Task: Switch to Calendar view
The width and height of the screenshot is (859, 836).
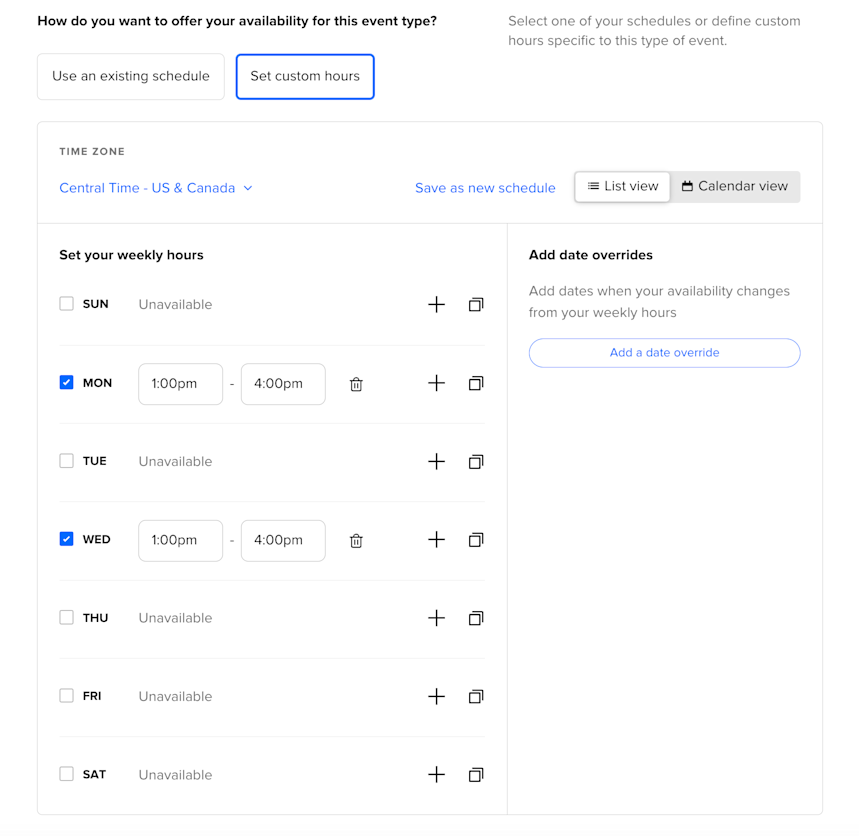Action: (x=735, y=186)
